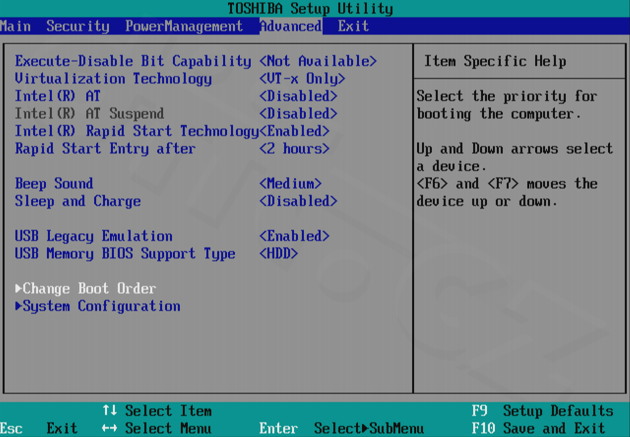The image size is (630, 437).
Task: Change the <VT-x Only> value
Action: click(302, 79)
